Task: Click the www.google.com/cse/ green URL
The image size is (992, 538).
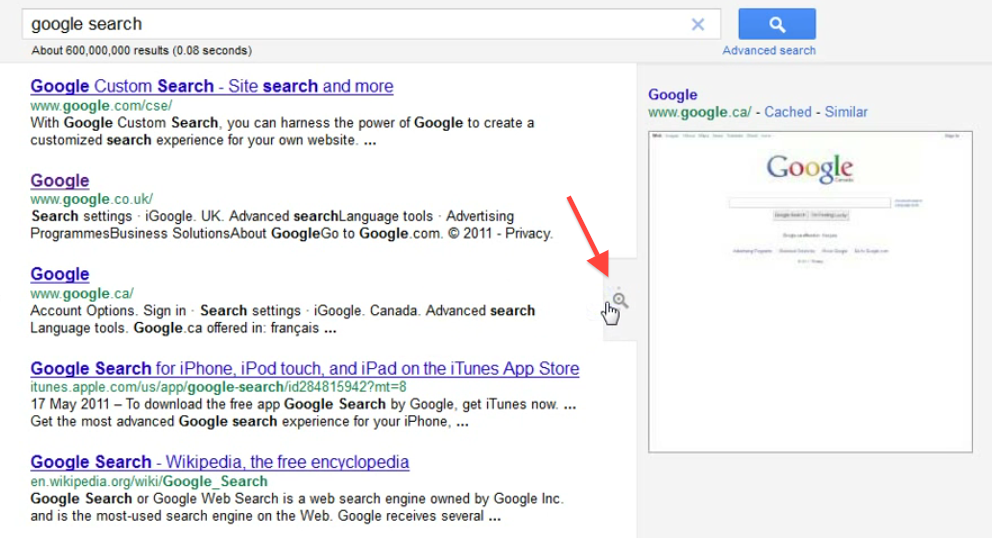Action: point(101,105)
